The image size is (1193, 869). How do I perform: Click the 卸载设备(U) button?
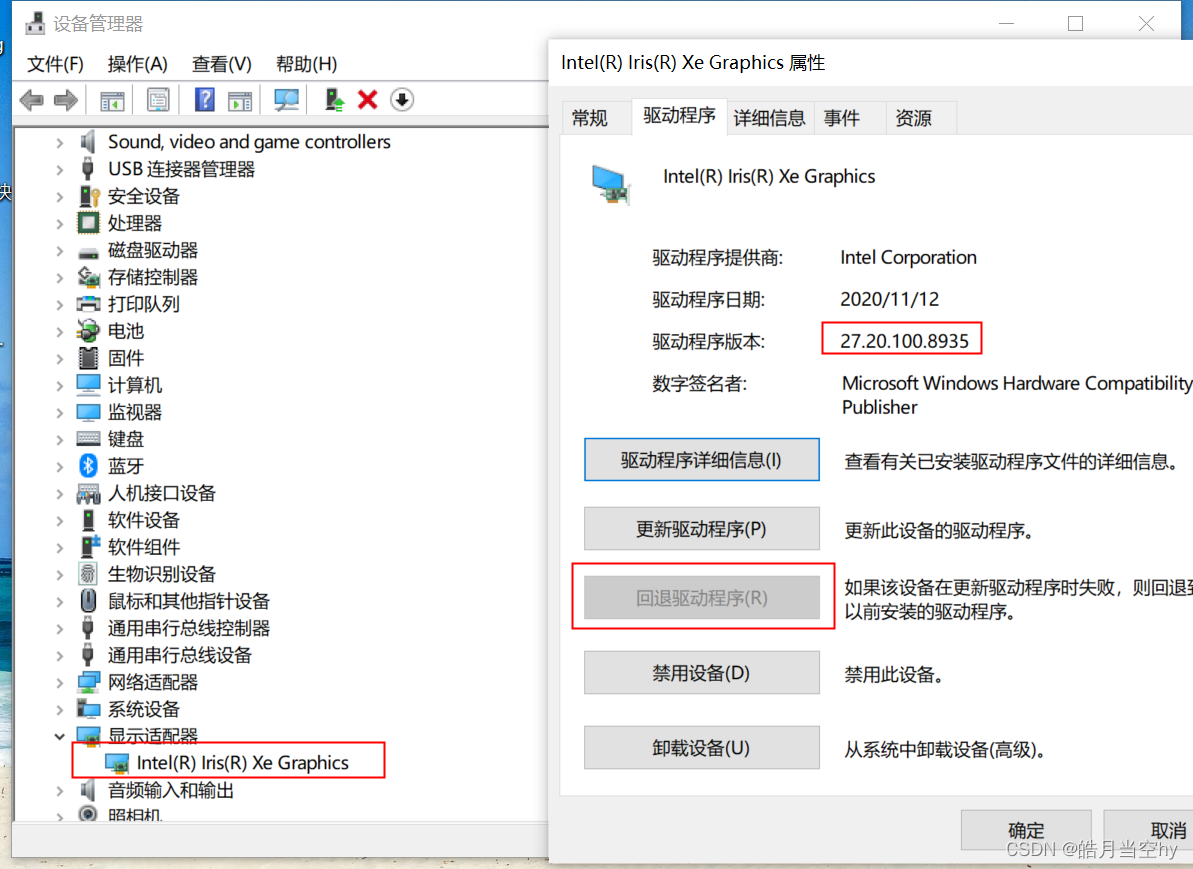pos(701,748)
